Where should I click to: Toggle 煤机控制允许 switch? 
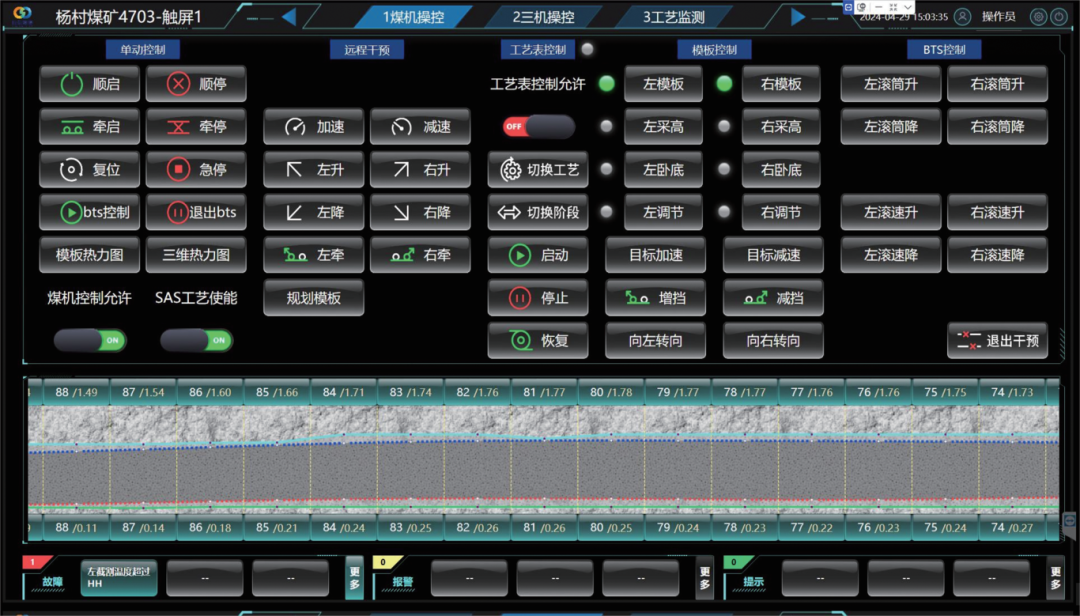pyautogui.click(x=90, y=340)
